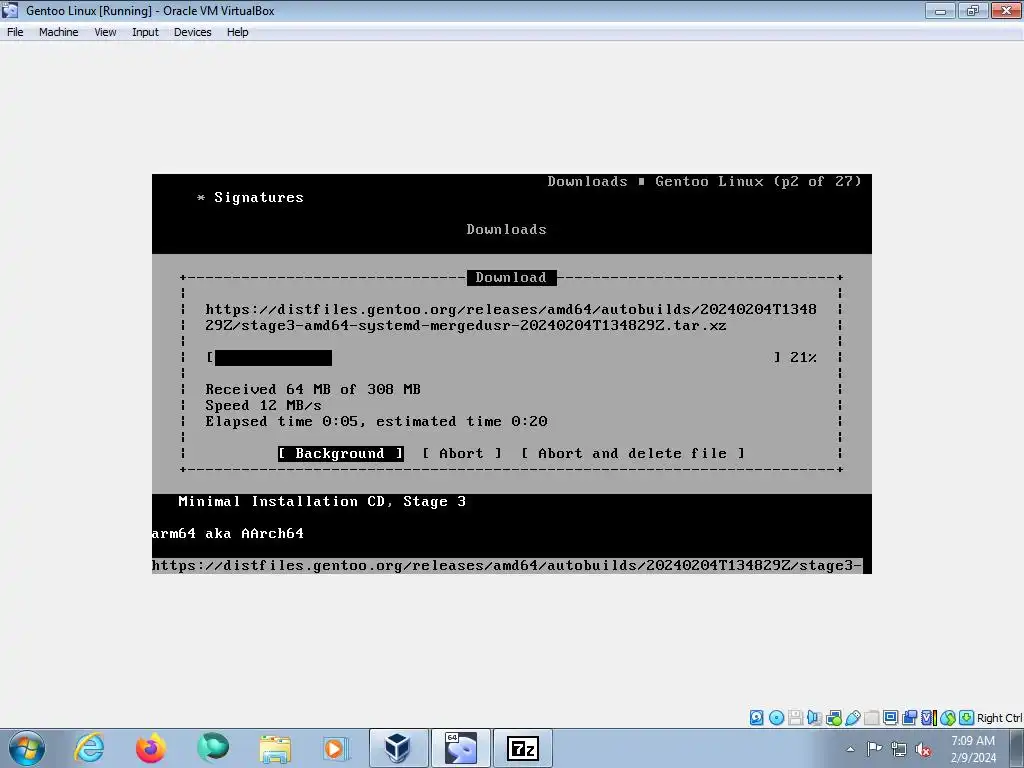
Task: Open the audio settings indicator in VirtualBox status bar
Action: [814, 718]
